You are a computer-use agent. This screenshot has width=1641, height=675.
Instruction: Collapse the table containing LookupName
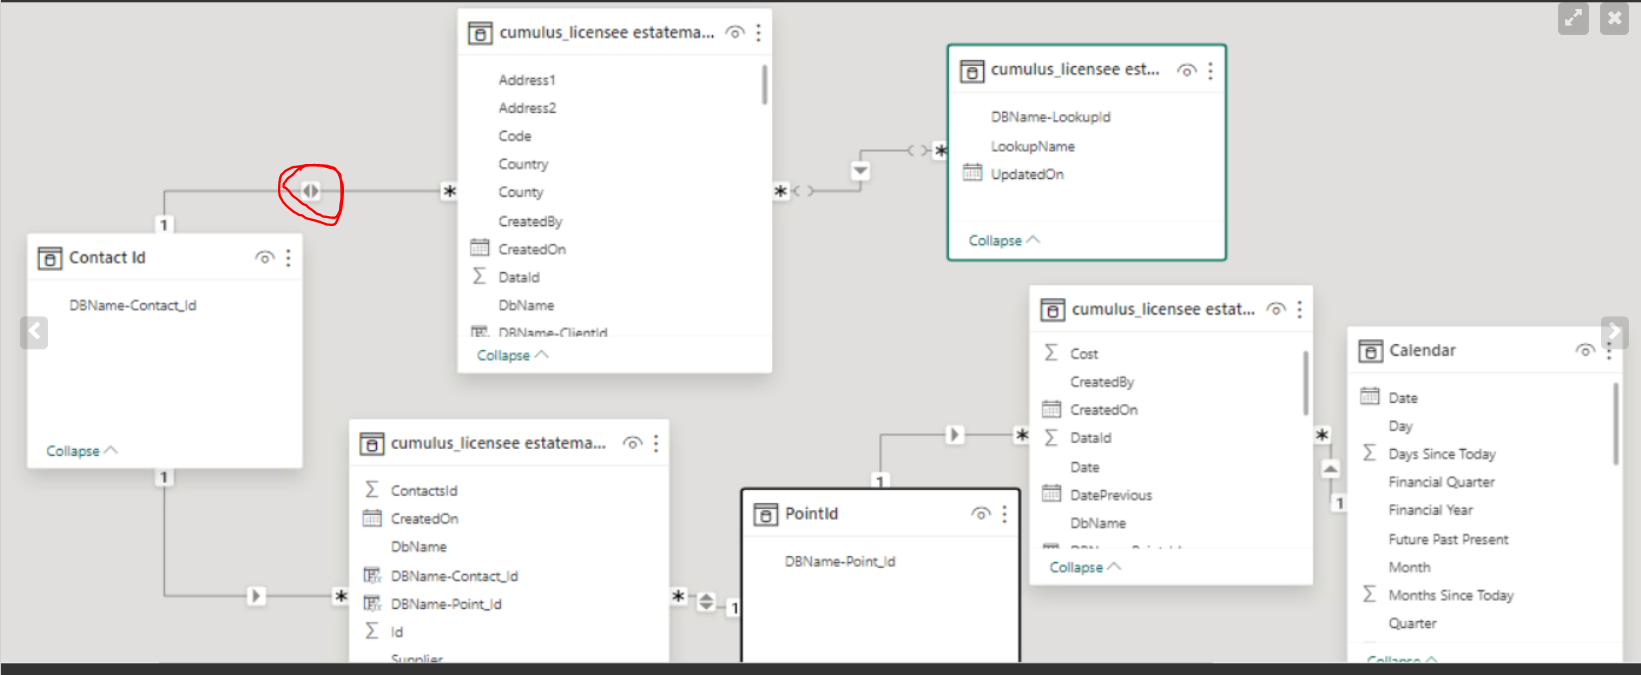pyautogui.click(x=1004, y=240)
